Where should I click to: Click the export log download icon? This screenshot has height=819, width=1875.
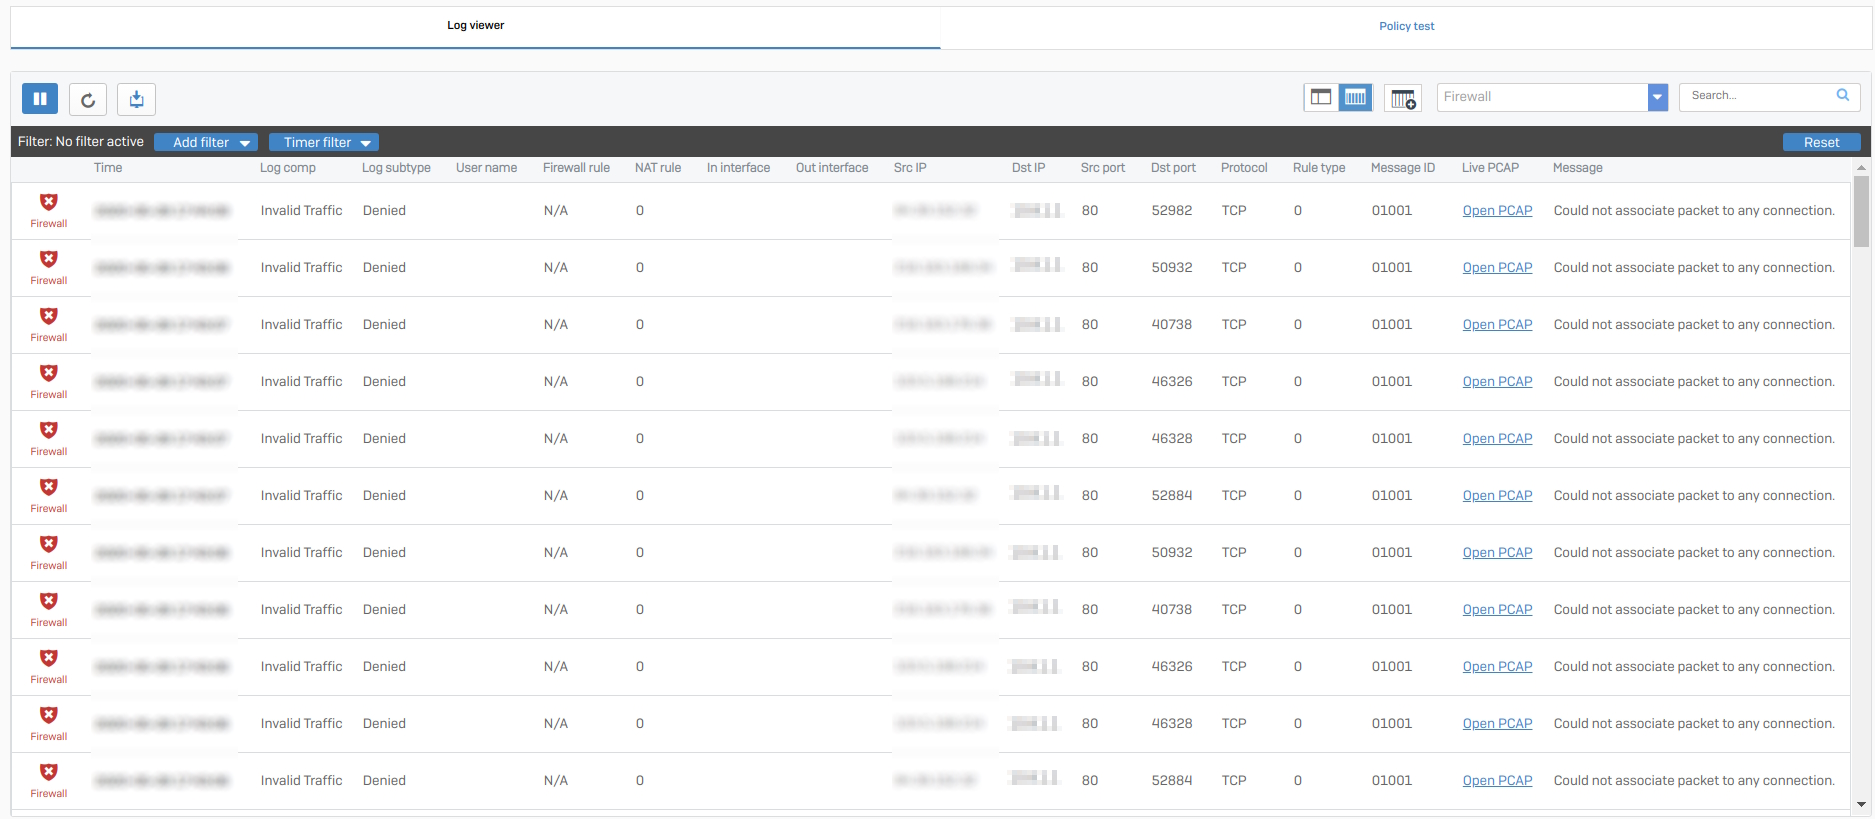coord(137,99)
